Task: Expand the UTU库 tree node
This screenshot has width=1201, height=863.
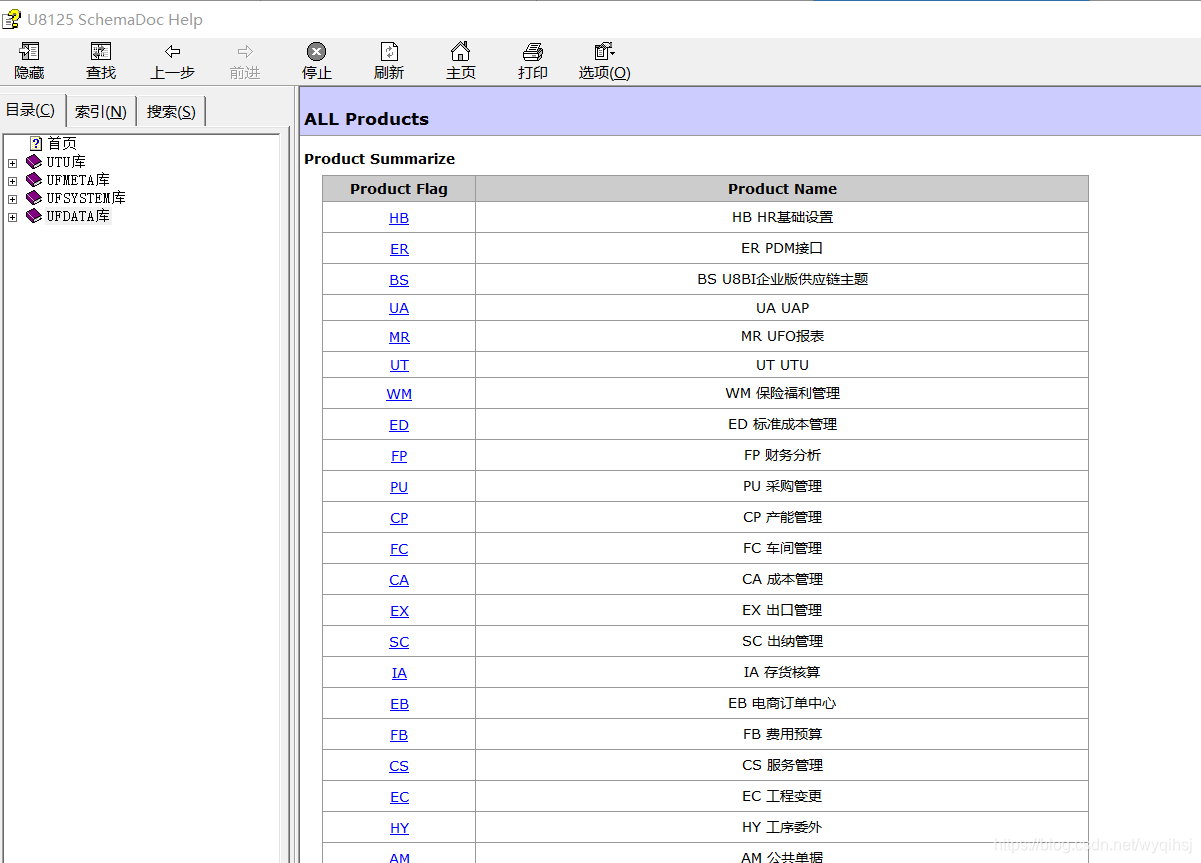Action: [13, 163]
